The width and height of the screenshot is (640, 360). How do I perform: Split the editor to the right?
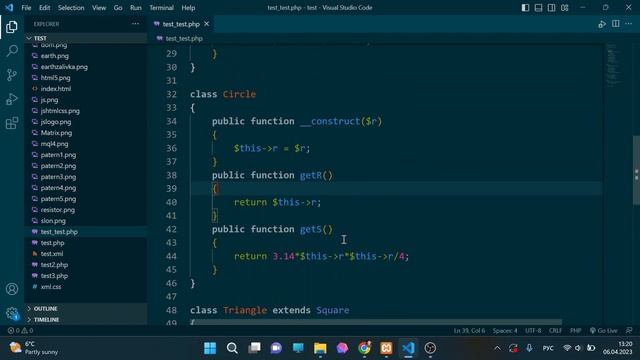pyautogui.click(x=616, y=24)
